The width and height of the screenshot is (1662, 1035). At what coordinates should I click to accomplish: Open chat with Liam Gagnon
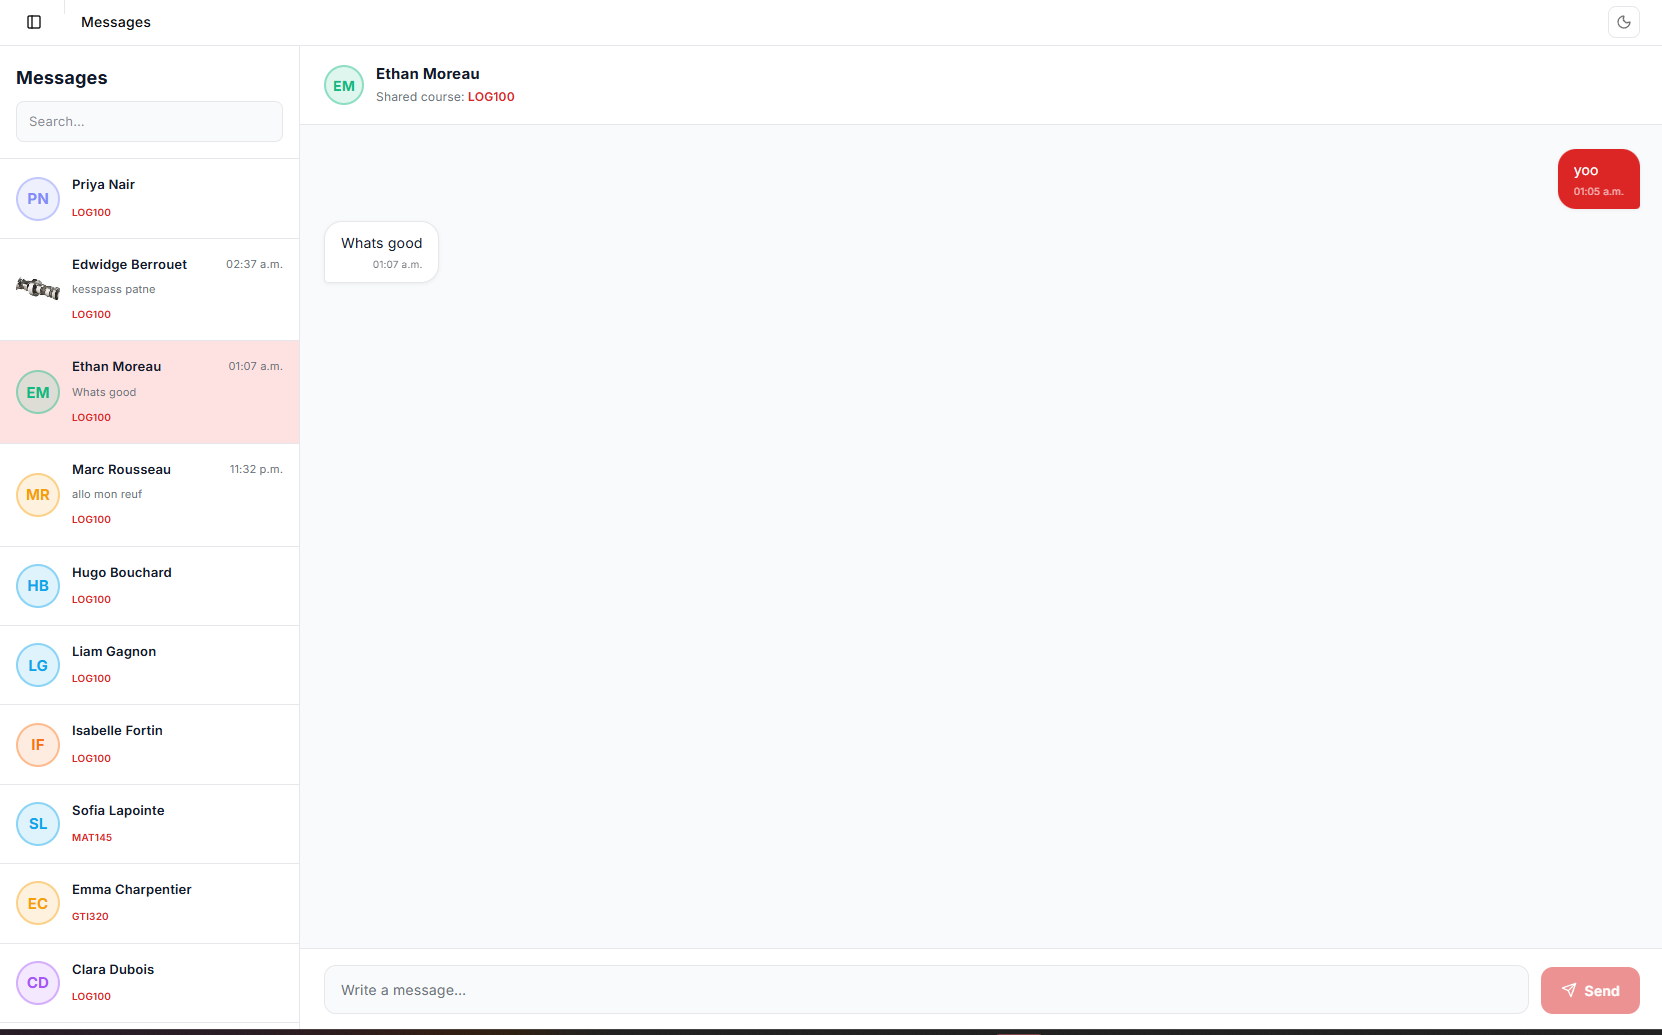click(x=149, y=665)
